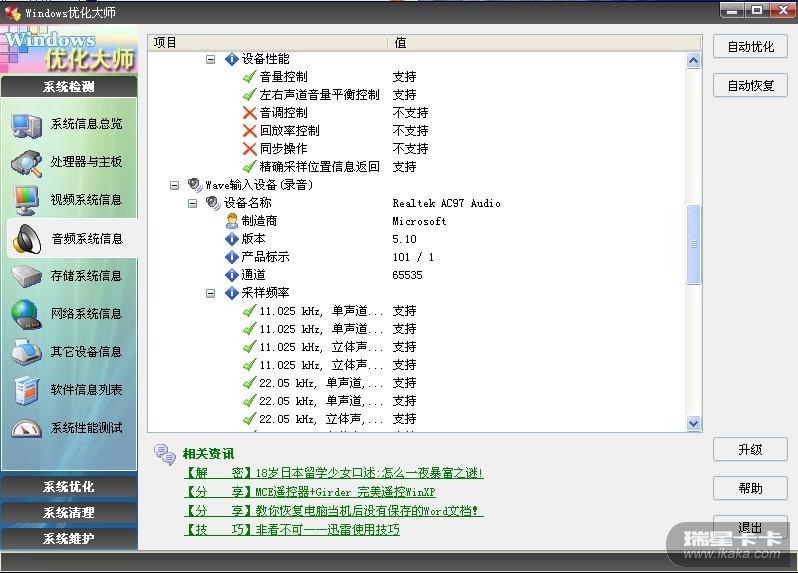This screenshot has width=798, height=573.
Task: Click the title bar application icon
Action: pos(13,12)
